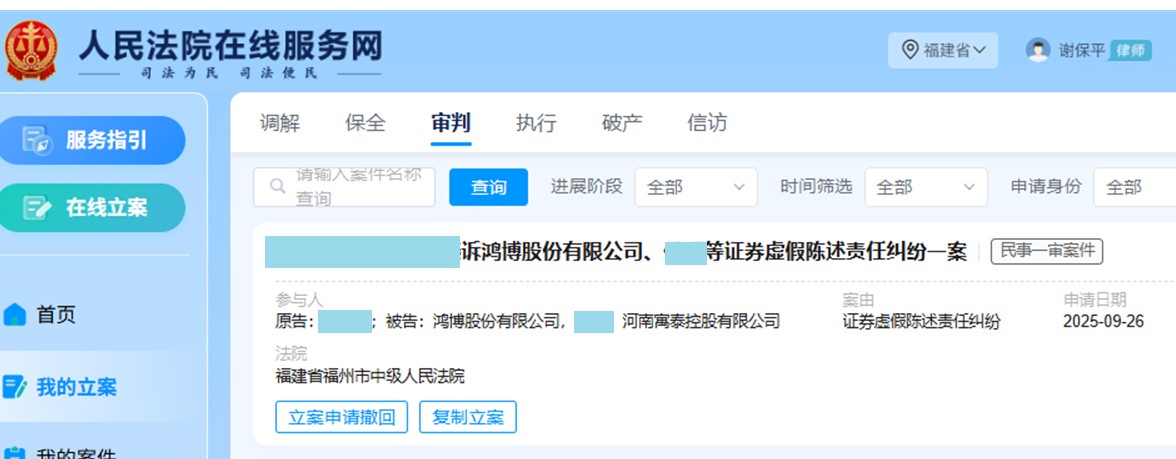Switch to the 调解 tab

(x=280, y=123)
